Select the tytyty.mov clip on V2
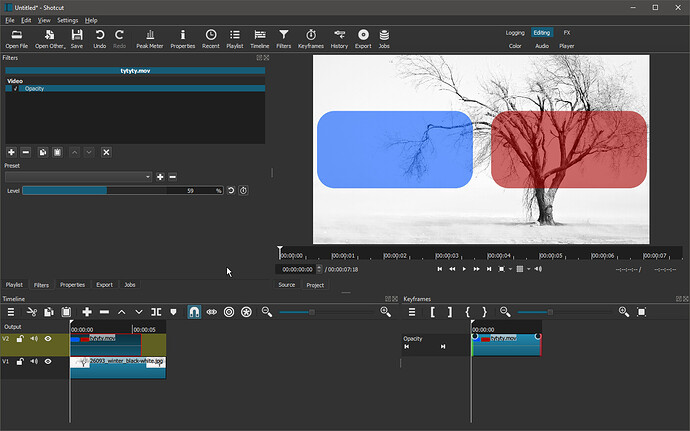The height and width of the screenshot is (431, 690). (x=106, y=345)
